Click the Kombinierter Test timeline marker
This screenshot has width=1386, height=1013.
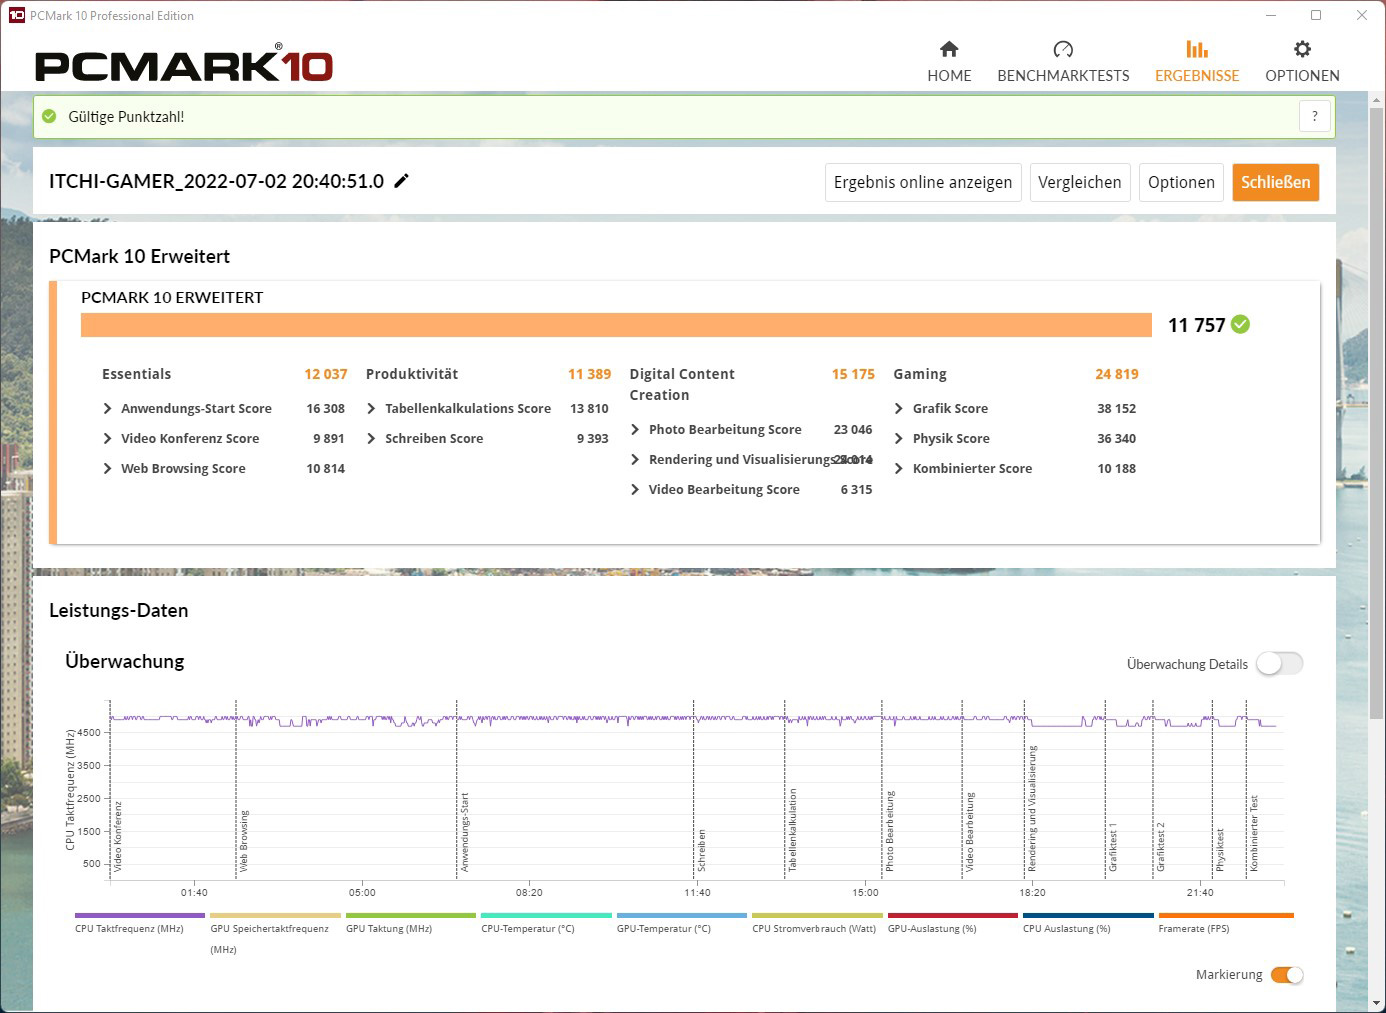[x=1254, y=834]
